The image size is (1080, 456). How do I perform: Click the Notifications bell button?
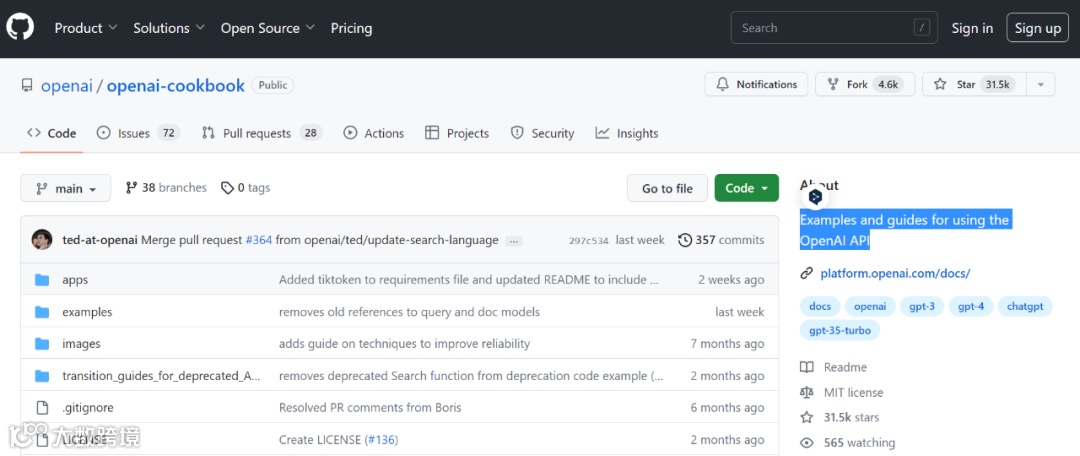coord(757,85)
